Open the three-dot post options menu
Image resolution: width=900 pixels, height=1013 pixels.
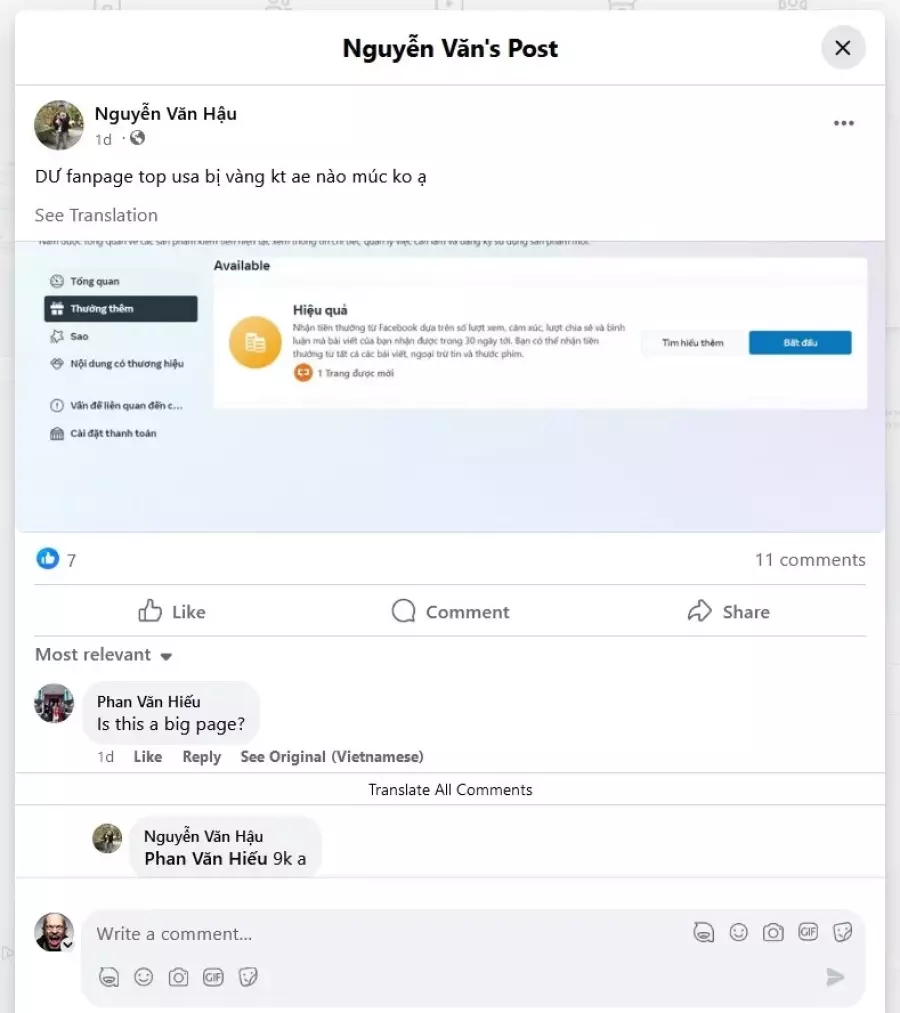coord(843,123)
